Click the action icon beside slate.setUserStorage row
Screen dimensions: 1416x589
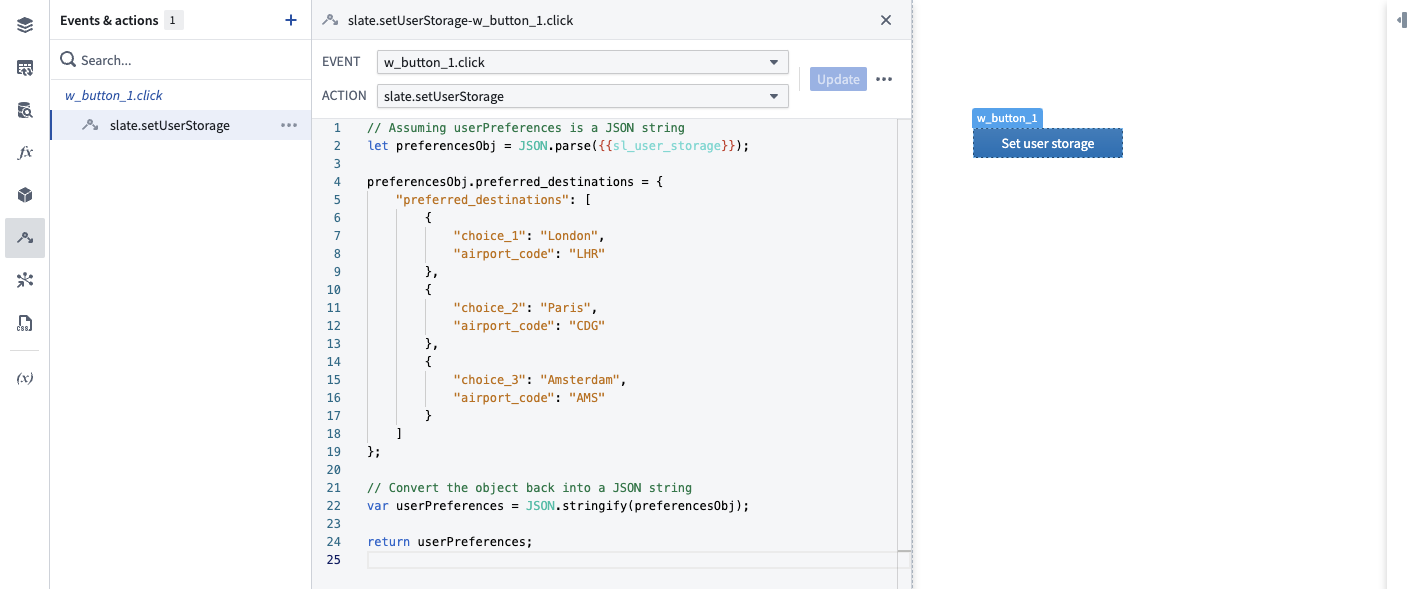pos(90,125)
